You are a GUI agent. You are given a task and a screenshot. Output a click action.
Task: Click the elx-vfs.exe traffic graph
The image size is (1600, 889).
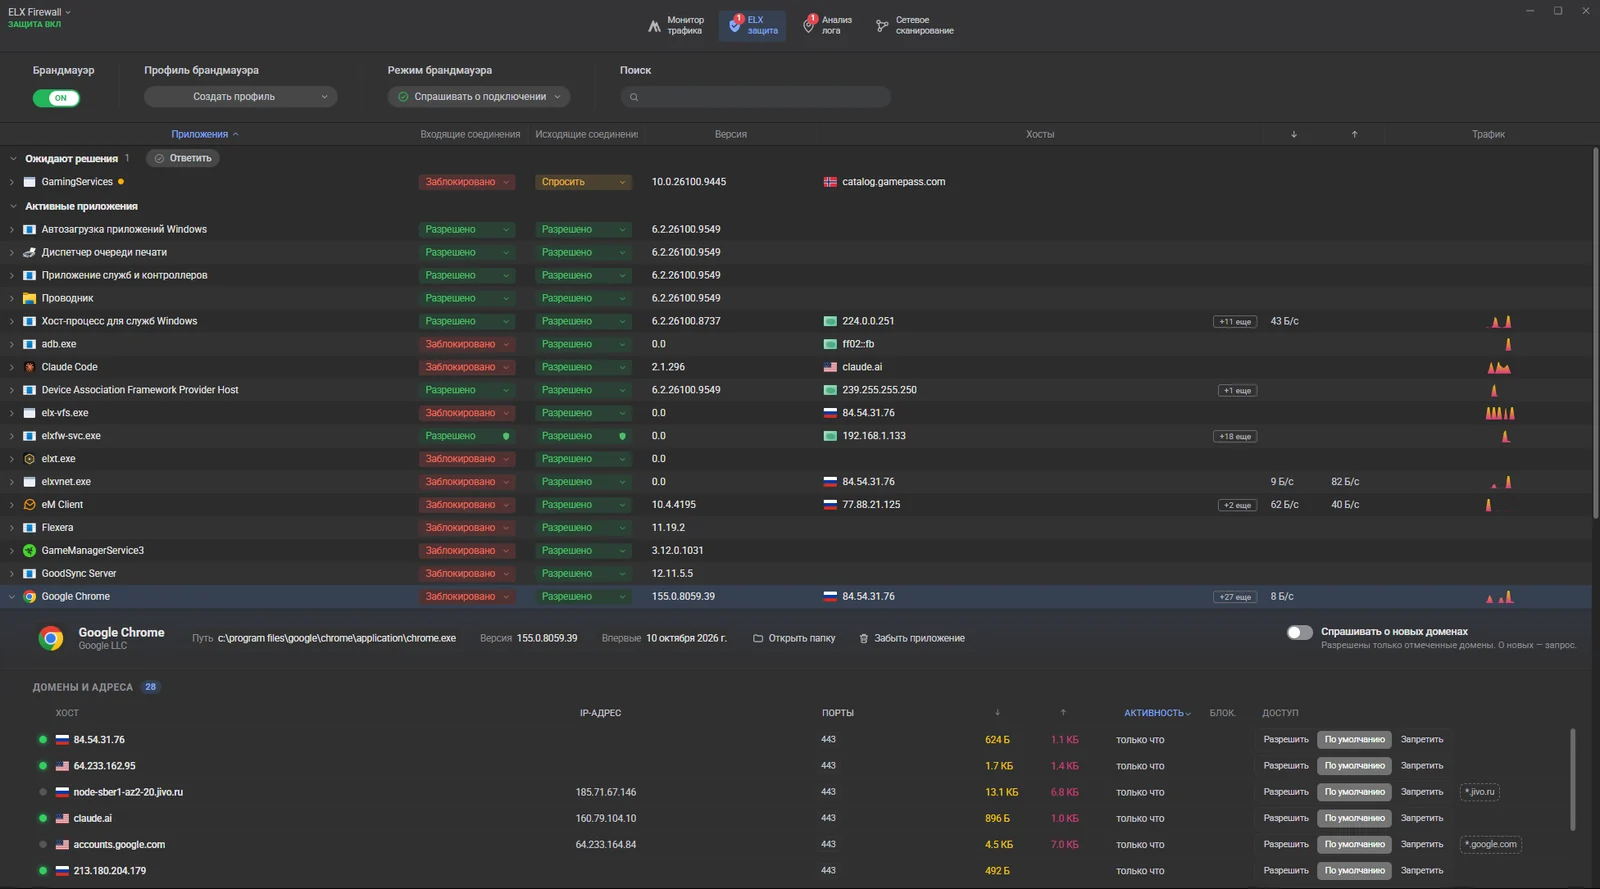pyautogui.click(x=1500, y=413)
